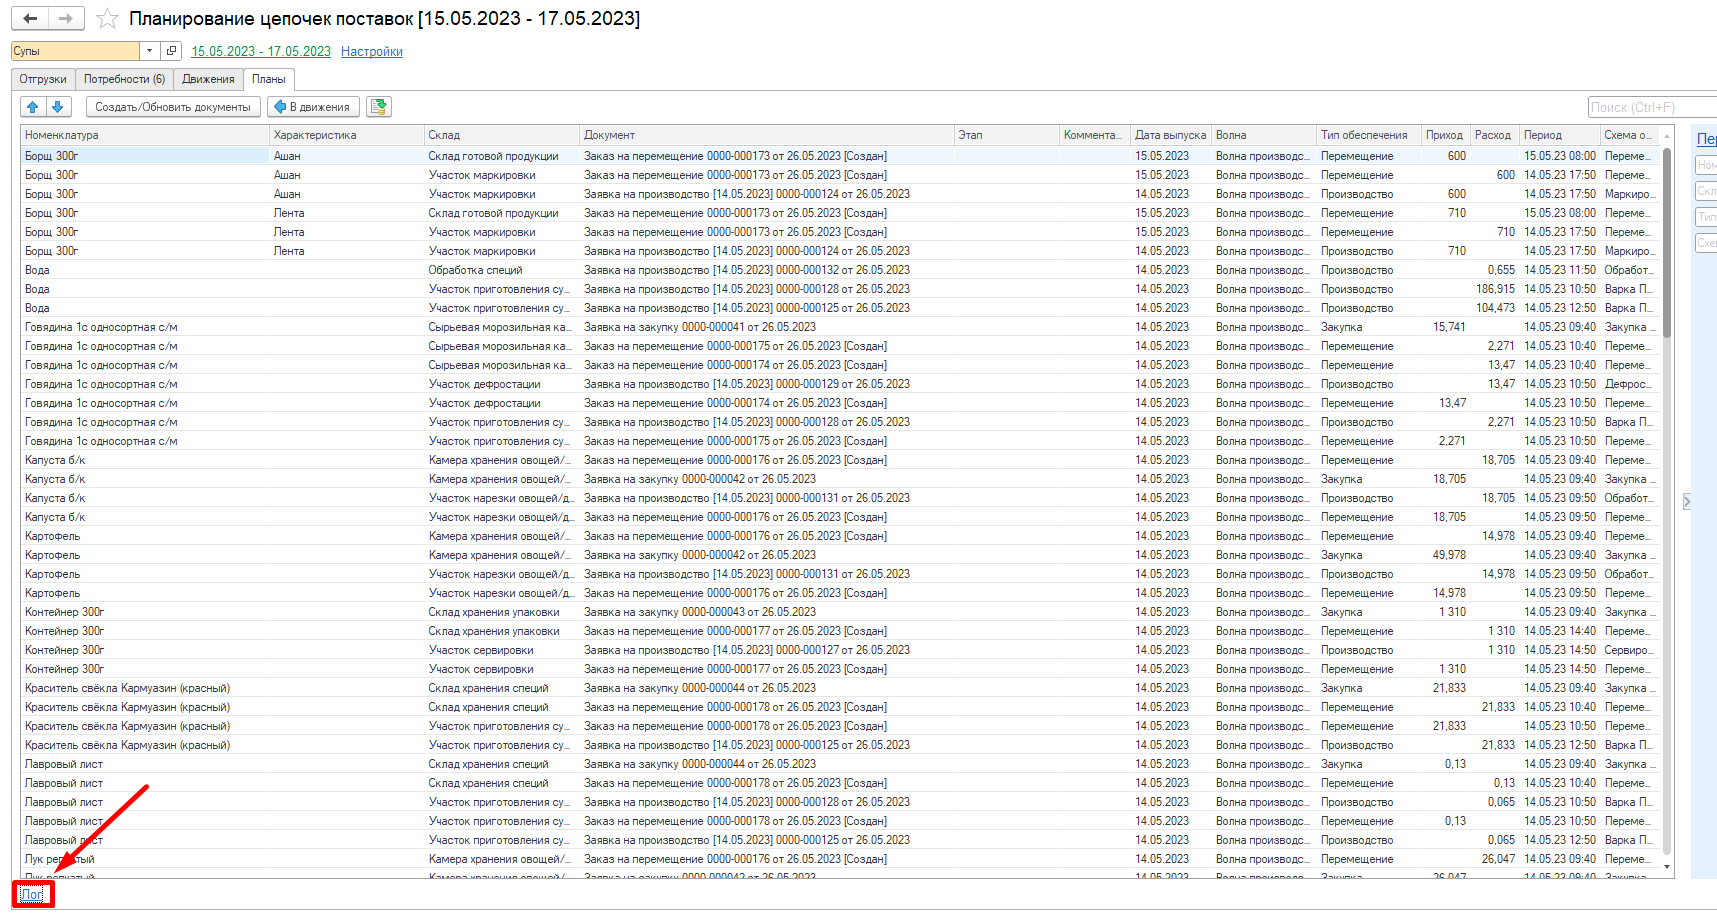Click the forward navigation arrow

tap(66, 18)
